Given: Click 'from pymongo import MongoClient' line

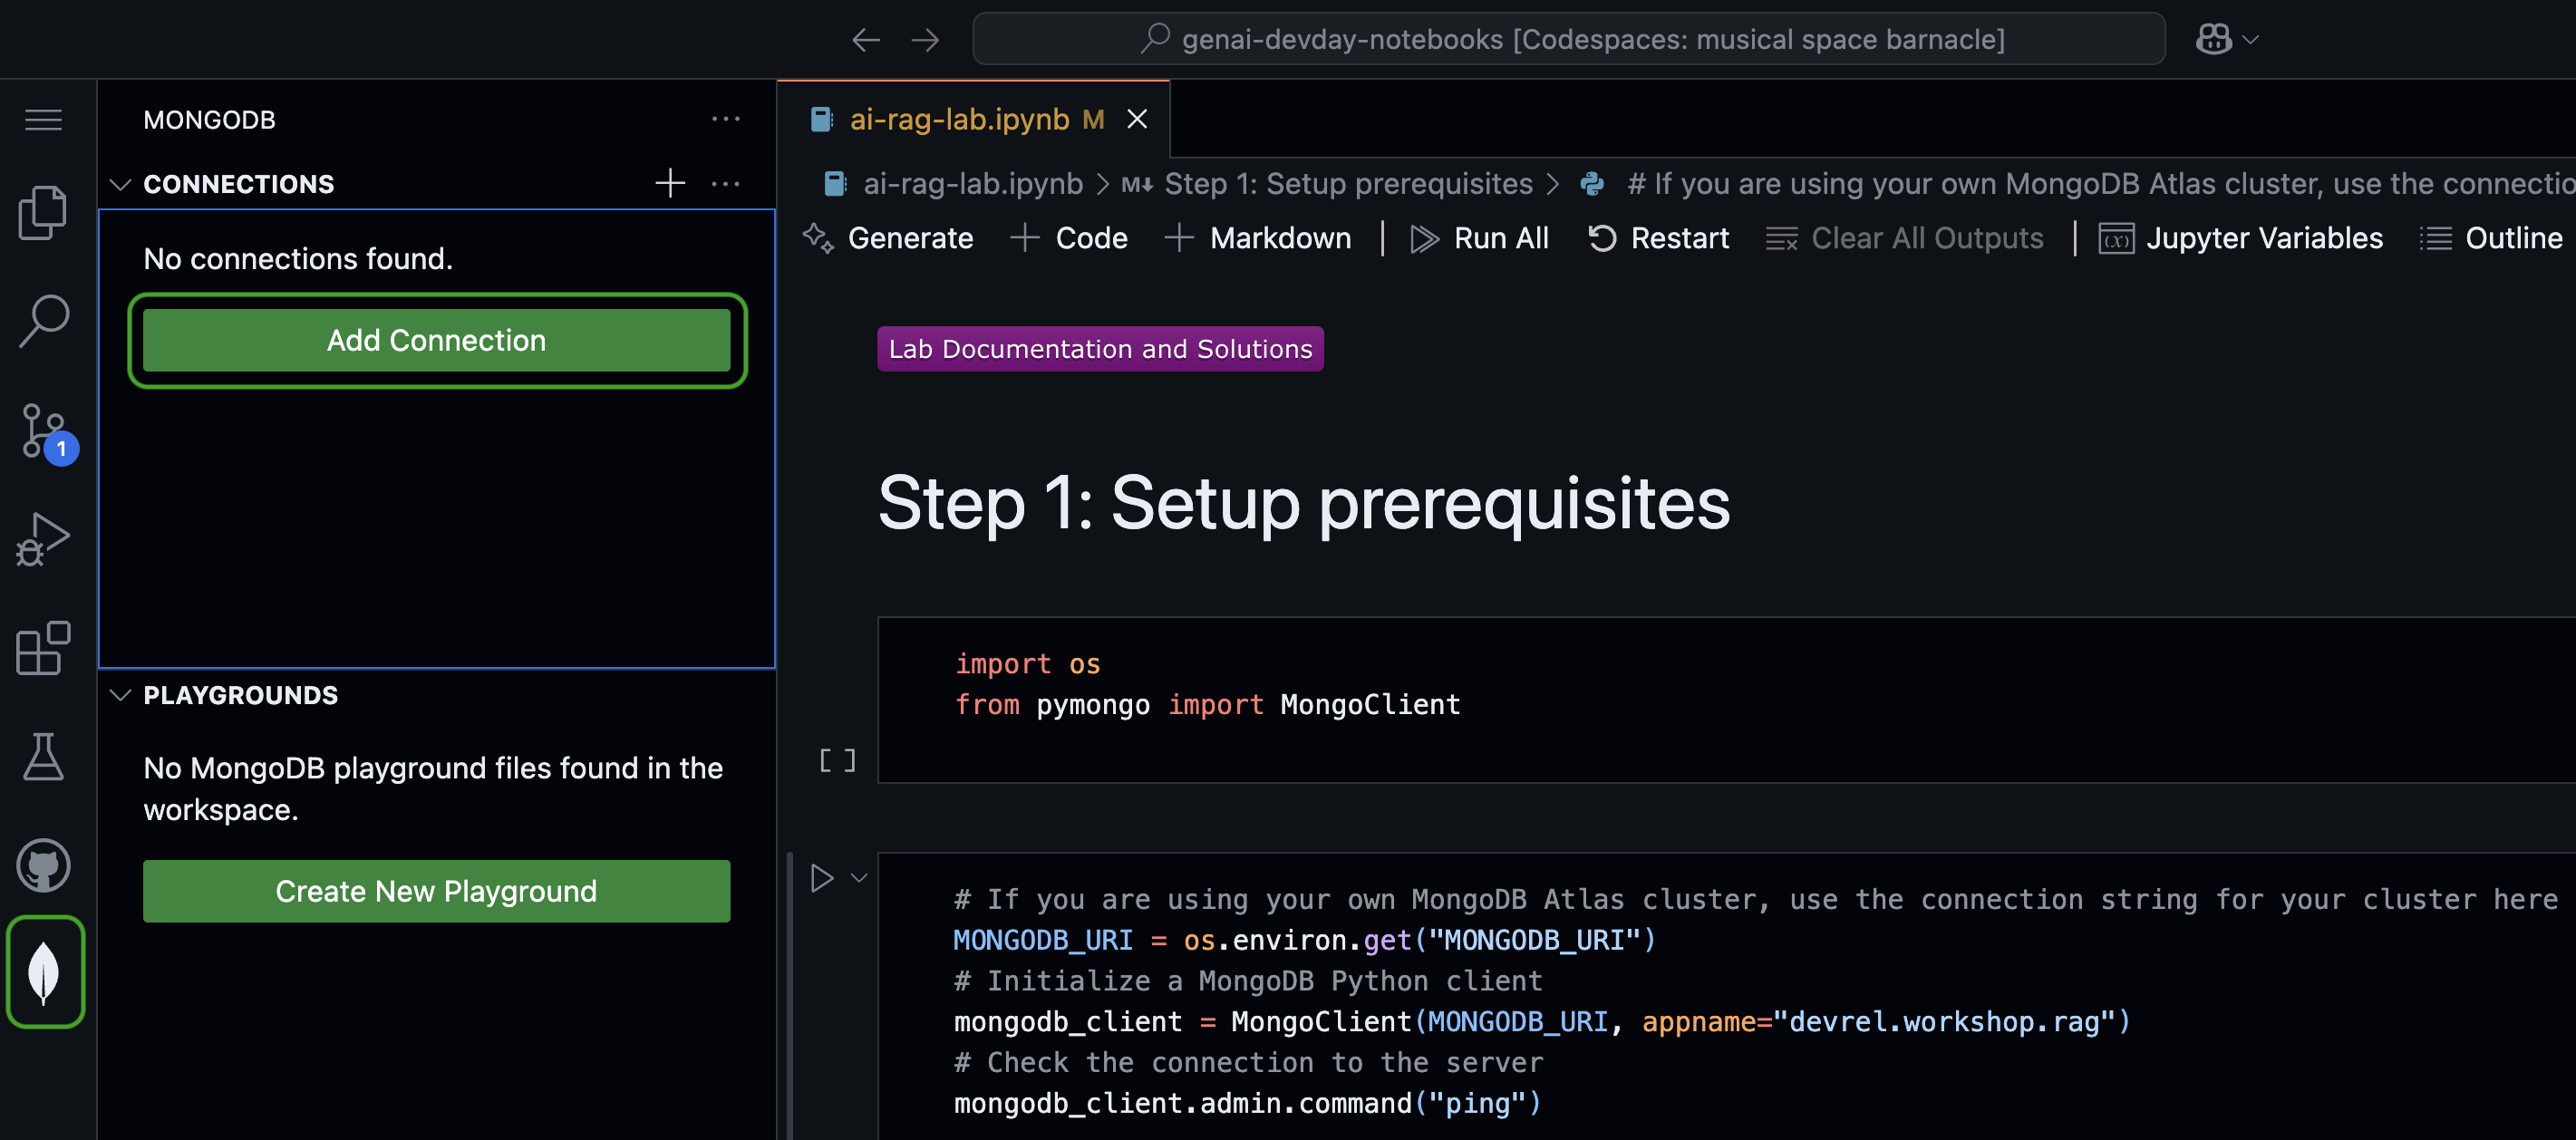Looking at the screenshot, I should pos(1207,705).
